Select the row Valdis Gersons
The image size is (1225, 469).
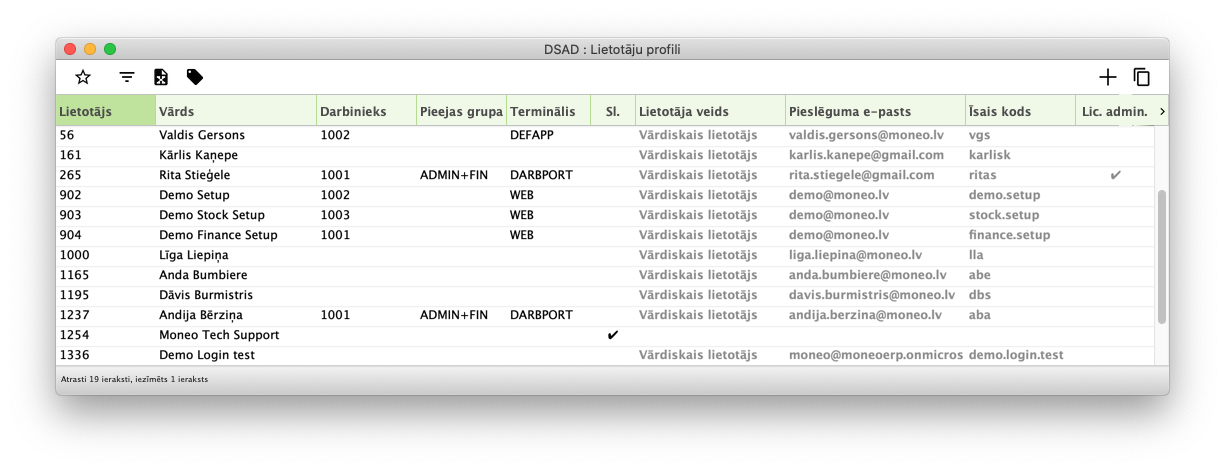point(605,135)
